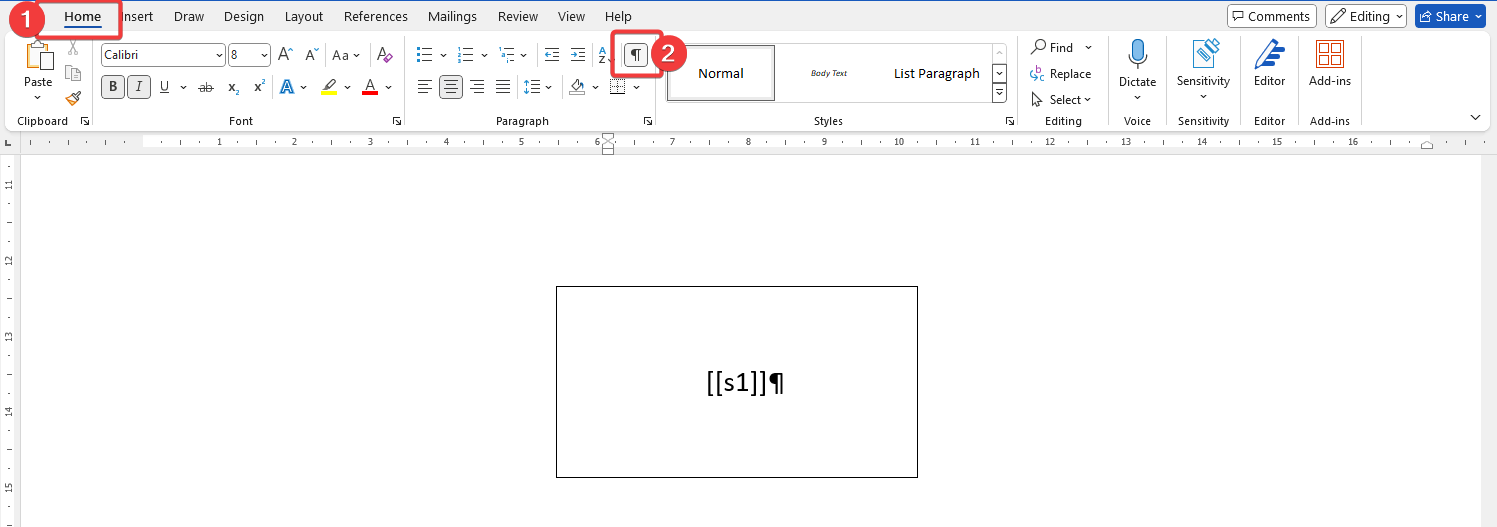Viewport: 1497px width, 527px height.
Task: Highlight text with the yellow highlighter
Action: click(x=329, y=87)
